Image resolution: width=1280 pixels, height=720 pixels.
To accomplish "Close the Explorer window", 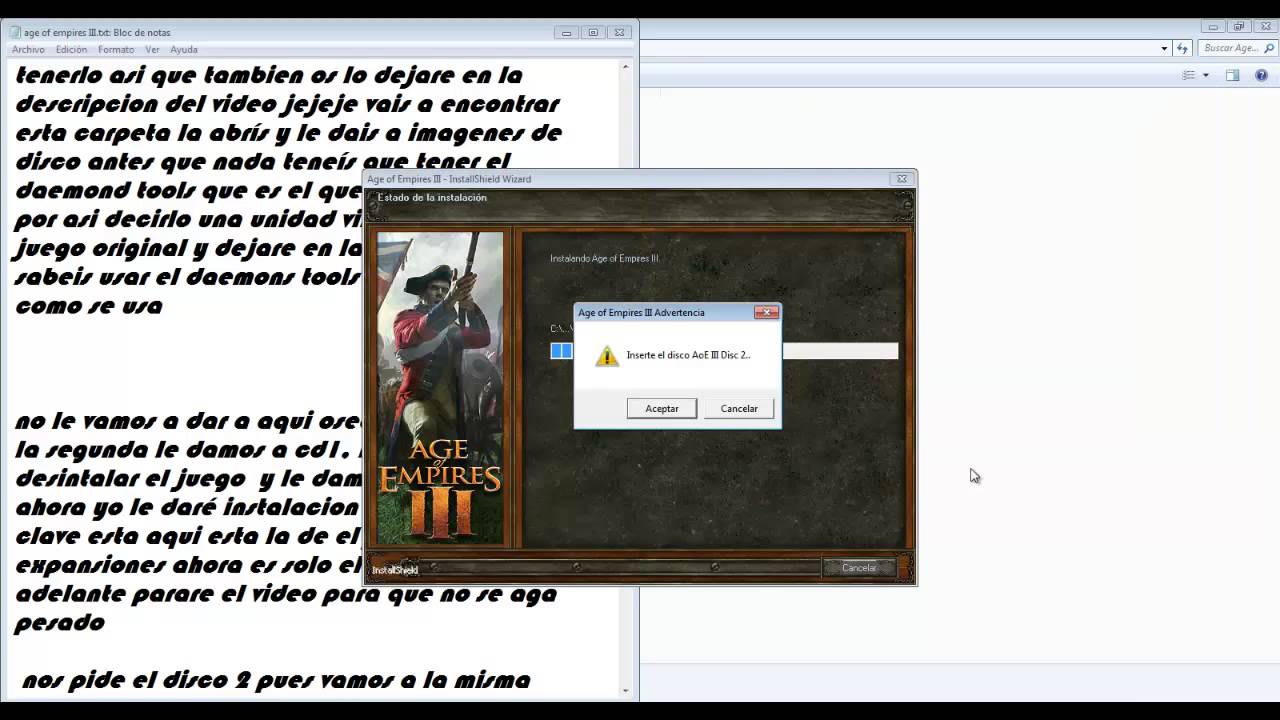I will [x=1265, y=27].
